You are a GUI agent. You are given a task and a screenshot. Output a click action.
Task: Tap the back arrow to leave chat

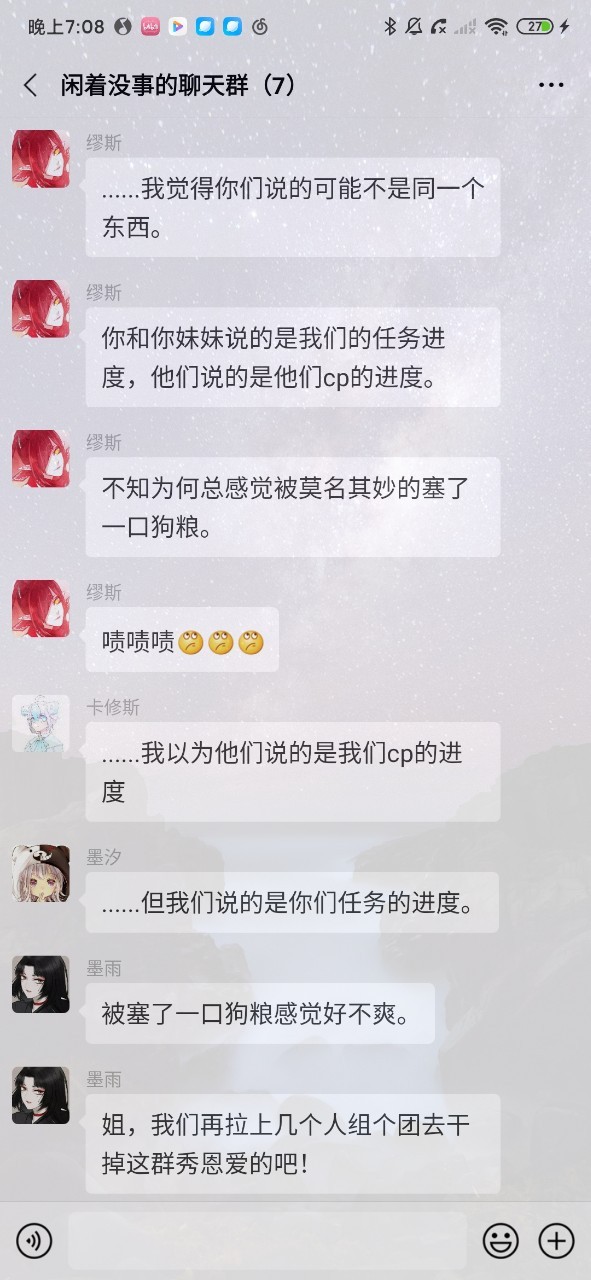coord(30,86)
